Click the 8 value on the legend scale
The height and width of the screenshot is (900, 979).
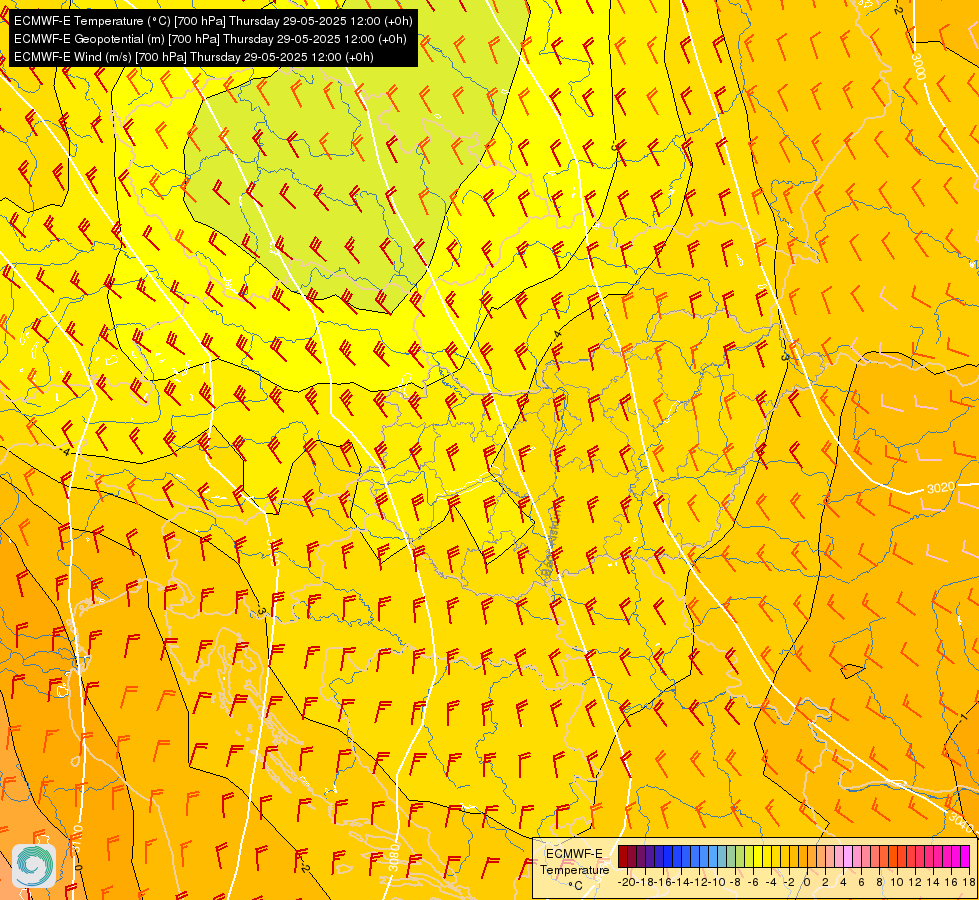tap(880, 882)
